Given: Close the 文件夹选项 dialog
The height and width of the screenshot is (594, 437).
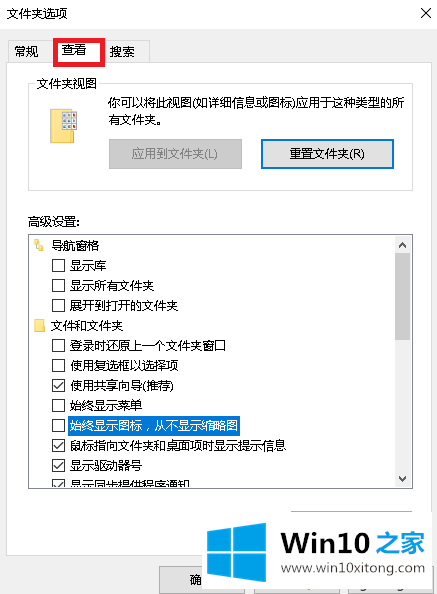Looking at the screenshot, I should click(426, 13).
